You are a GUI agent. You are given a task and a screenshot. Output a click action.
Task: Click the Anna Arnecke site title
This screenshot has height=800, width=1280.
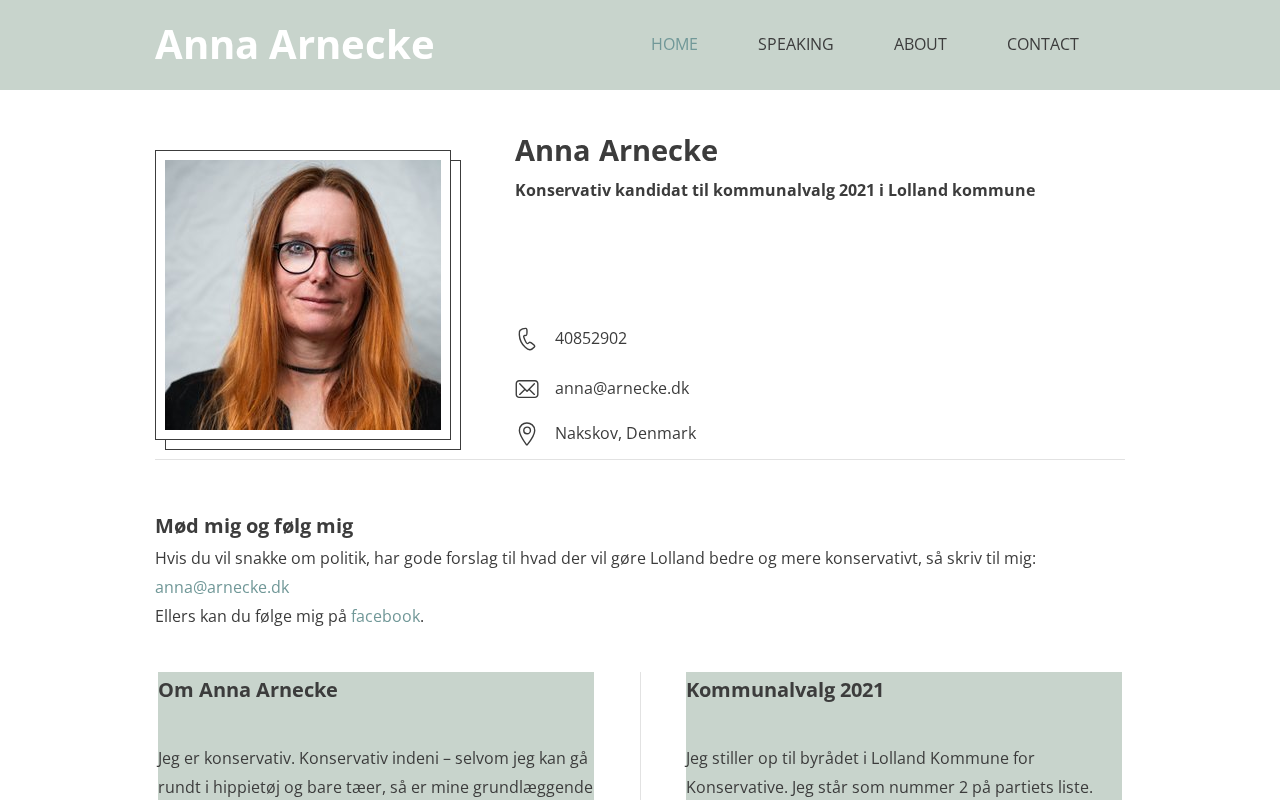295,44
